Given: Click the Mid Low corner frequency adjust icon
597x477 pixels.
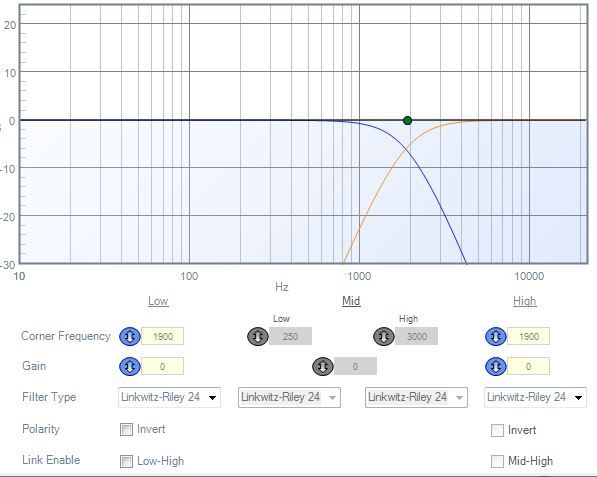Looking at the screenshot, I should click(258, 337).
